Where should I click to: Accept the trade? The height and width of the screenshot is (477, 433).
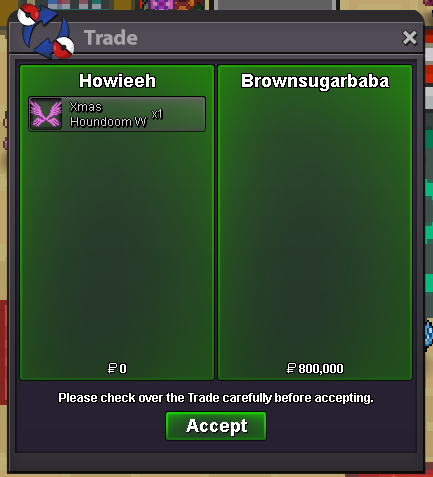click(216, 426)
